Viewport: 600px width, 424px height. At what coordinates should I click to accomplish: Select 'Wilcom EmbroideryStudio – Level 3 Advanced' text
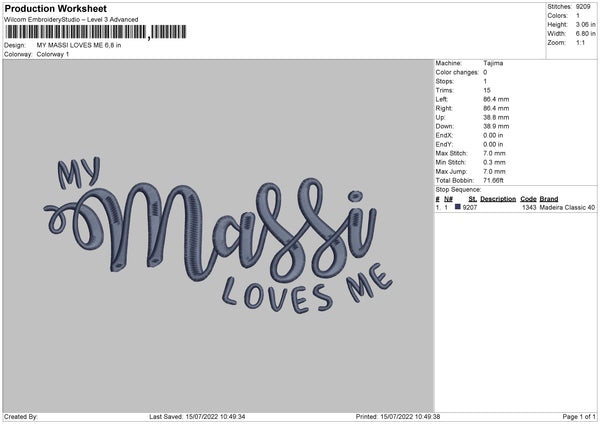[x=71, y=20]
